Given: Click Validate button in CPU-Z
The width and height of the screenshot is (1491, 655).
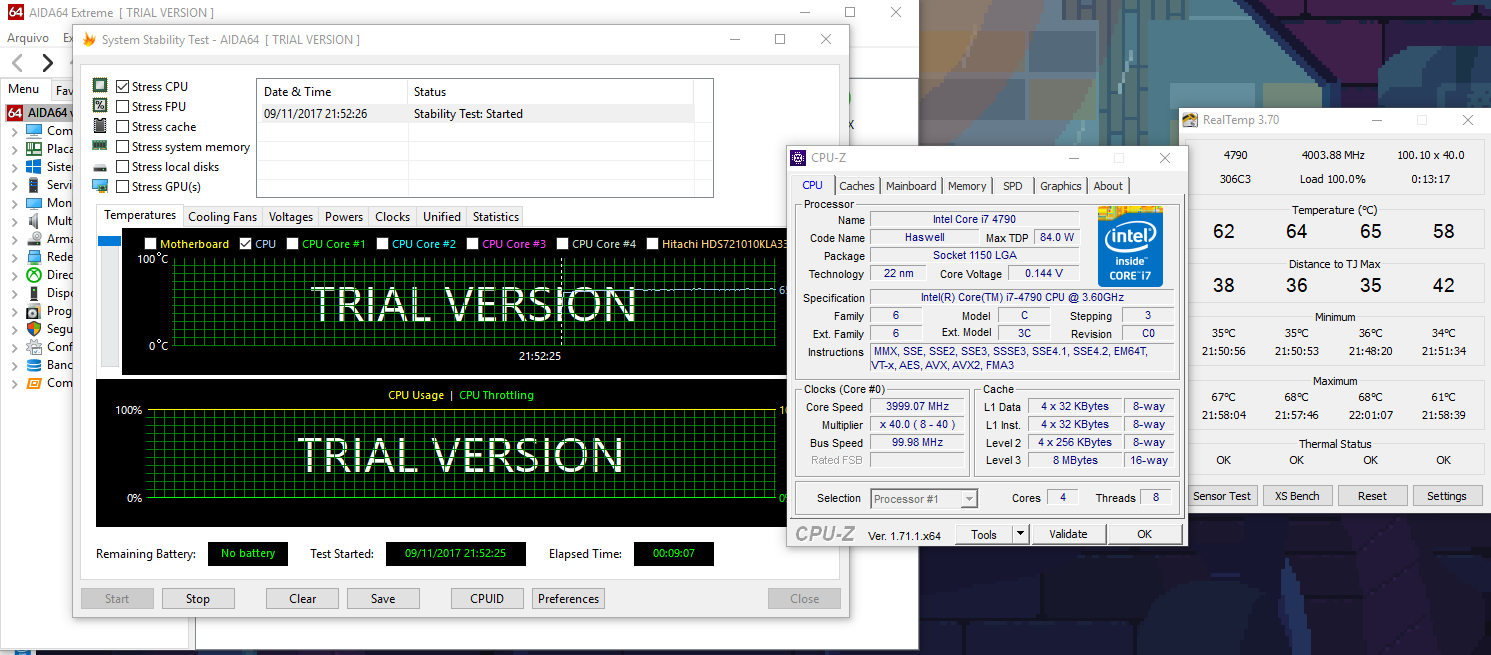Looking at the screenshot, I should tap(1068, 534).
